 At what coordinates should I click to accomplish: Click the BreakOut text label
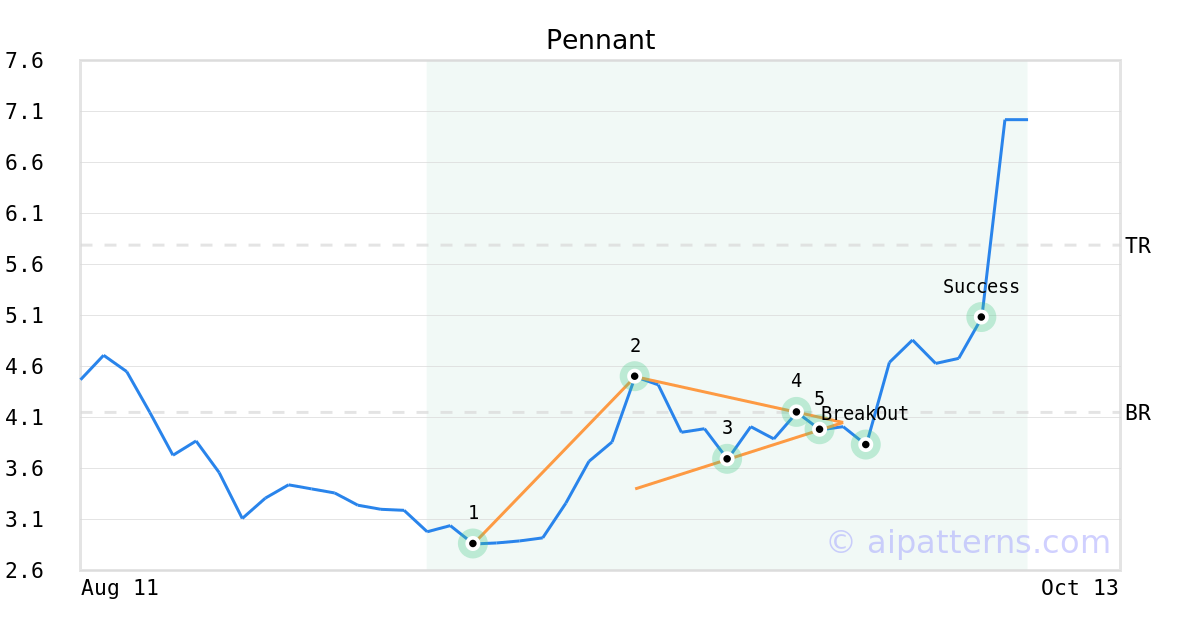point(865,414)
